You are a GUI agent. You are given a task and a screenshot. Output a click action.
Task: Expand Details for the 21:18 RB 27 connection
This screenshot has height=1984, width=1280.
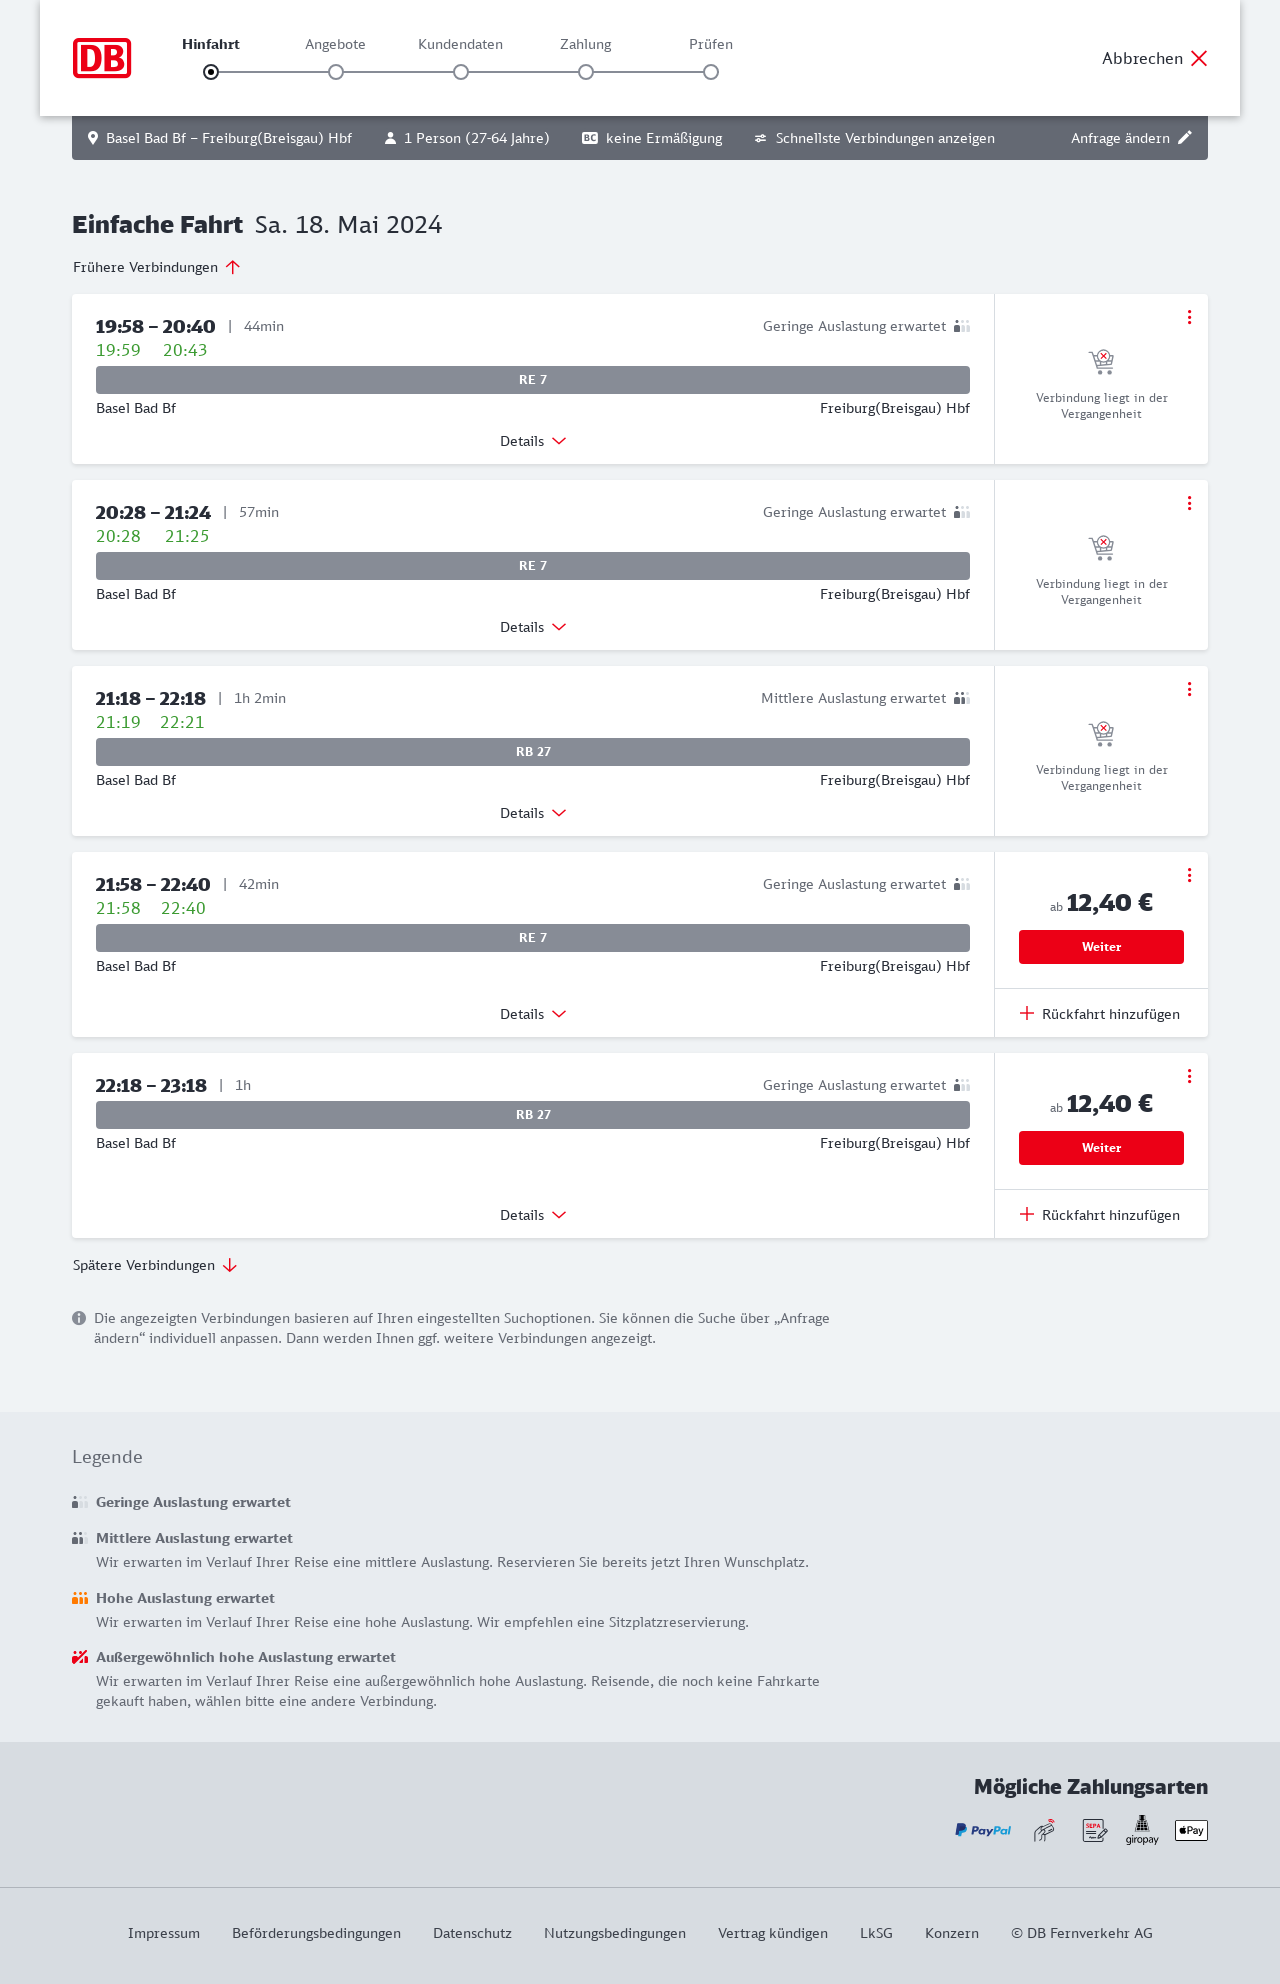point(533,813)
